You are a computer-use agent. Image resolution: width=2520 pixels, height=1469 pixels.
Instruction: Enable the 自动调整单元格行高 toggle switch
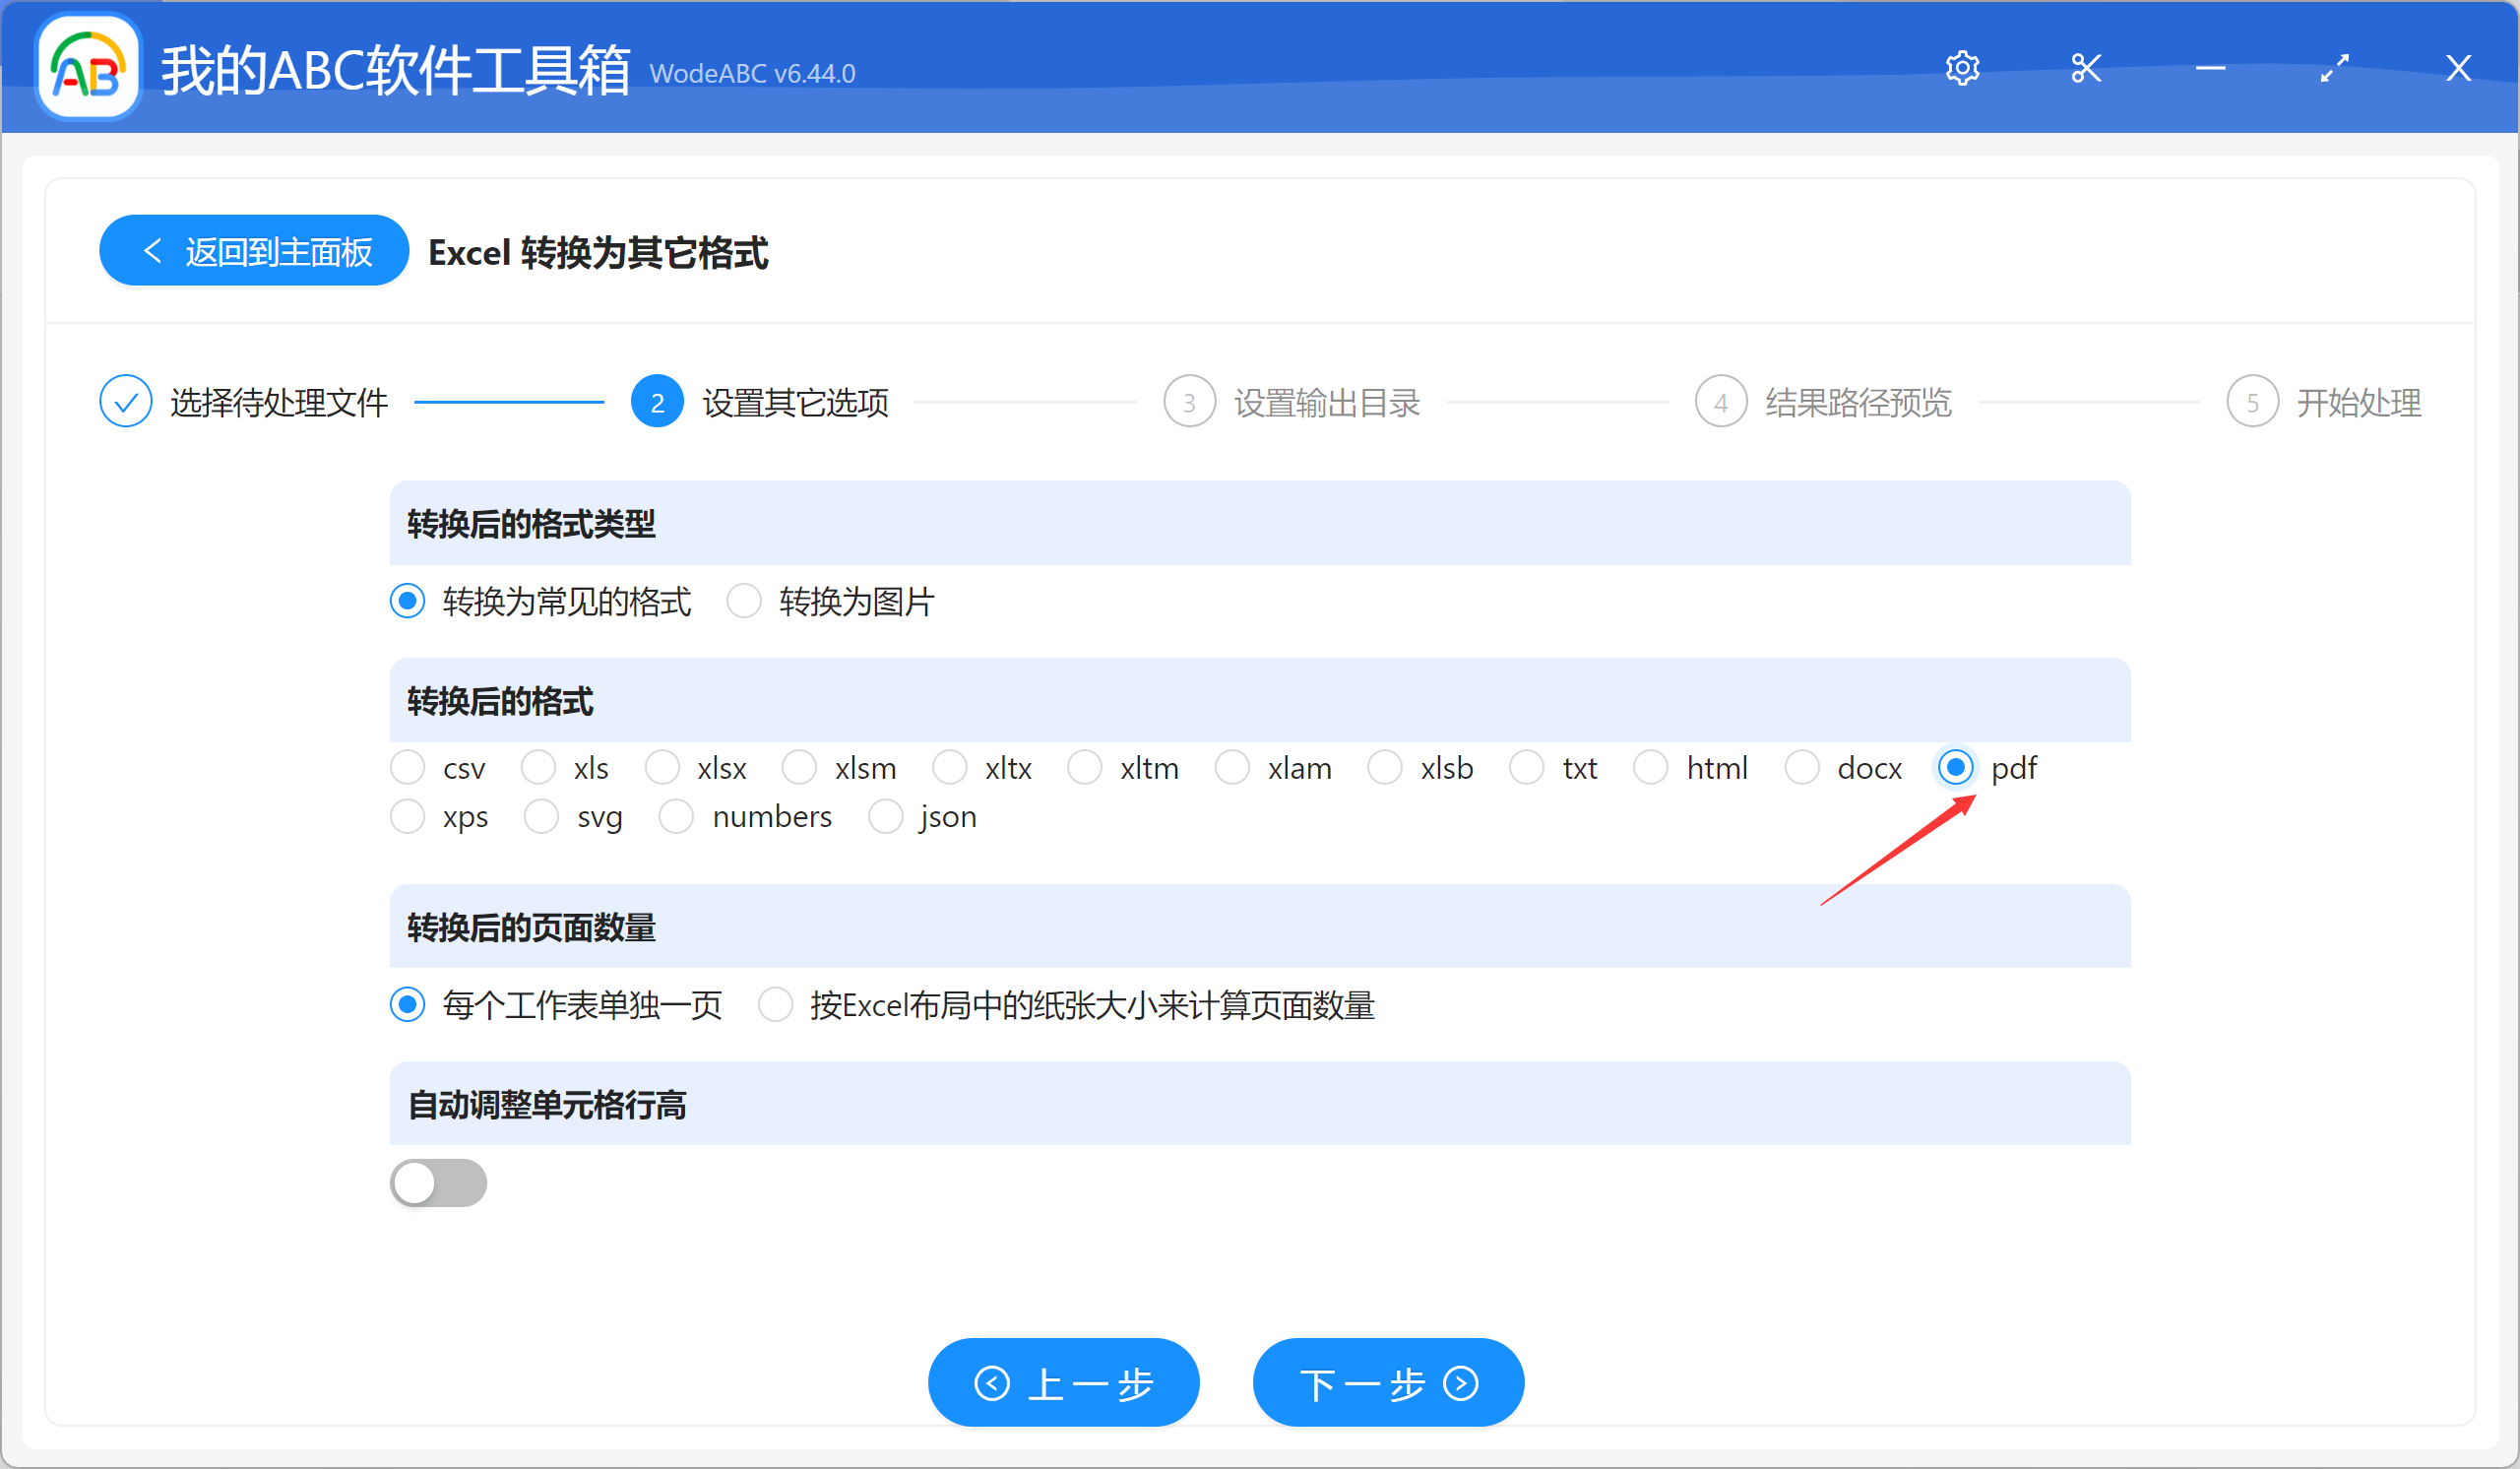(438, 1182)
